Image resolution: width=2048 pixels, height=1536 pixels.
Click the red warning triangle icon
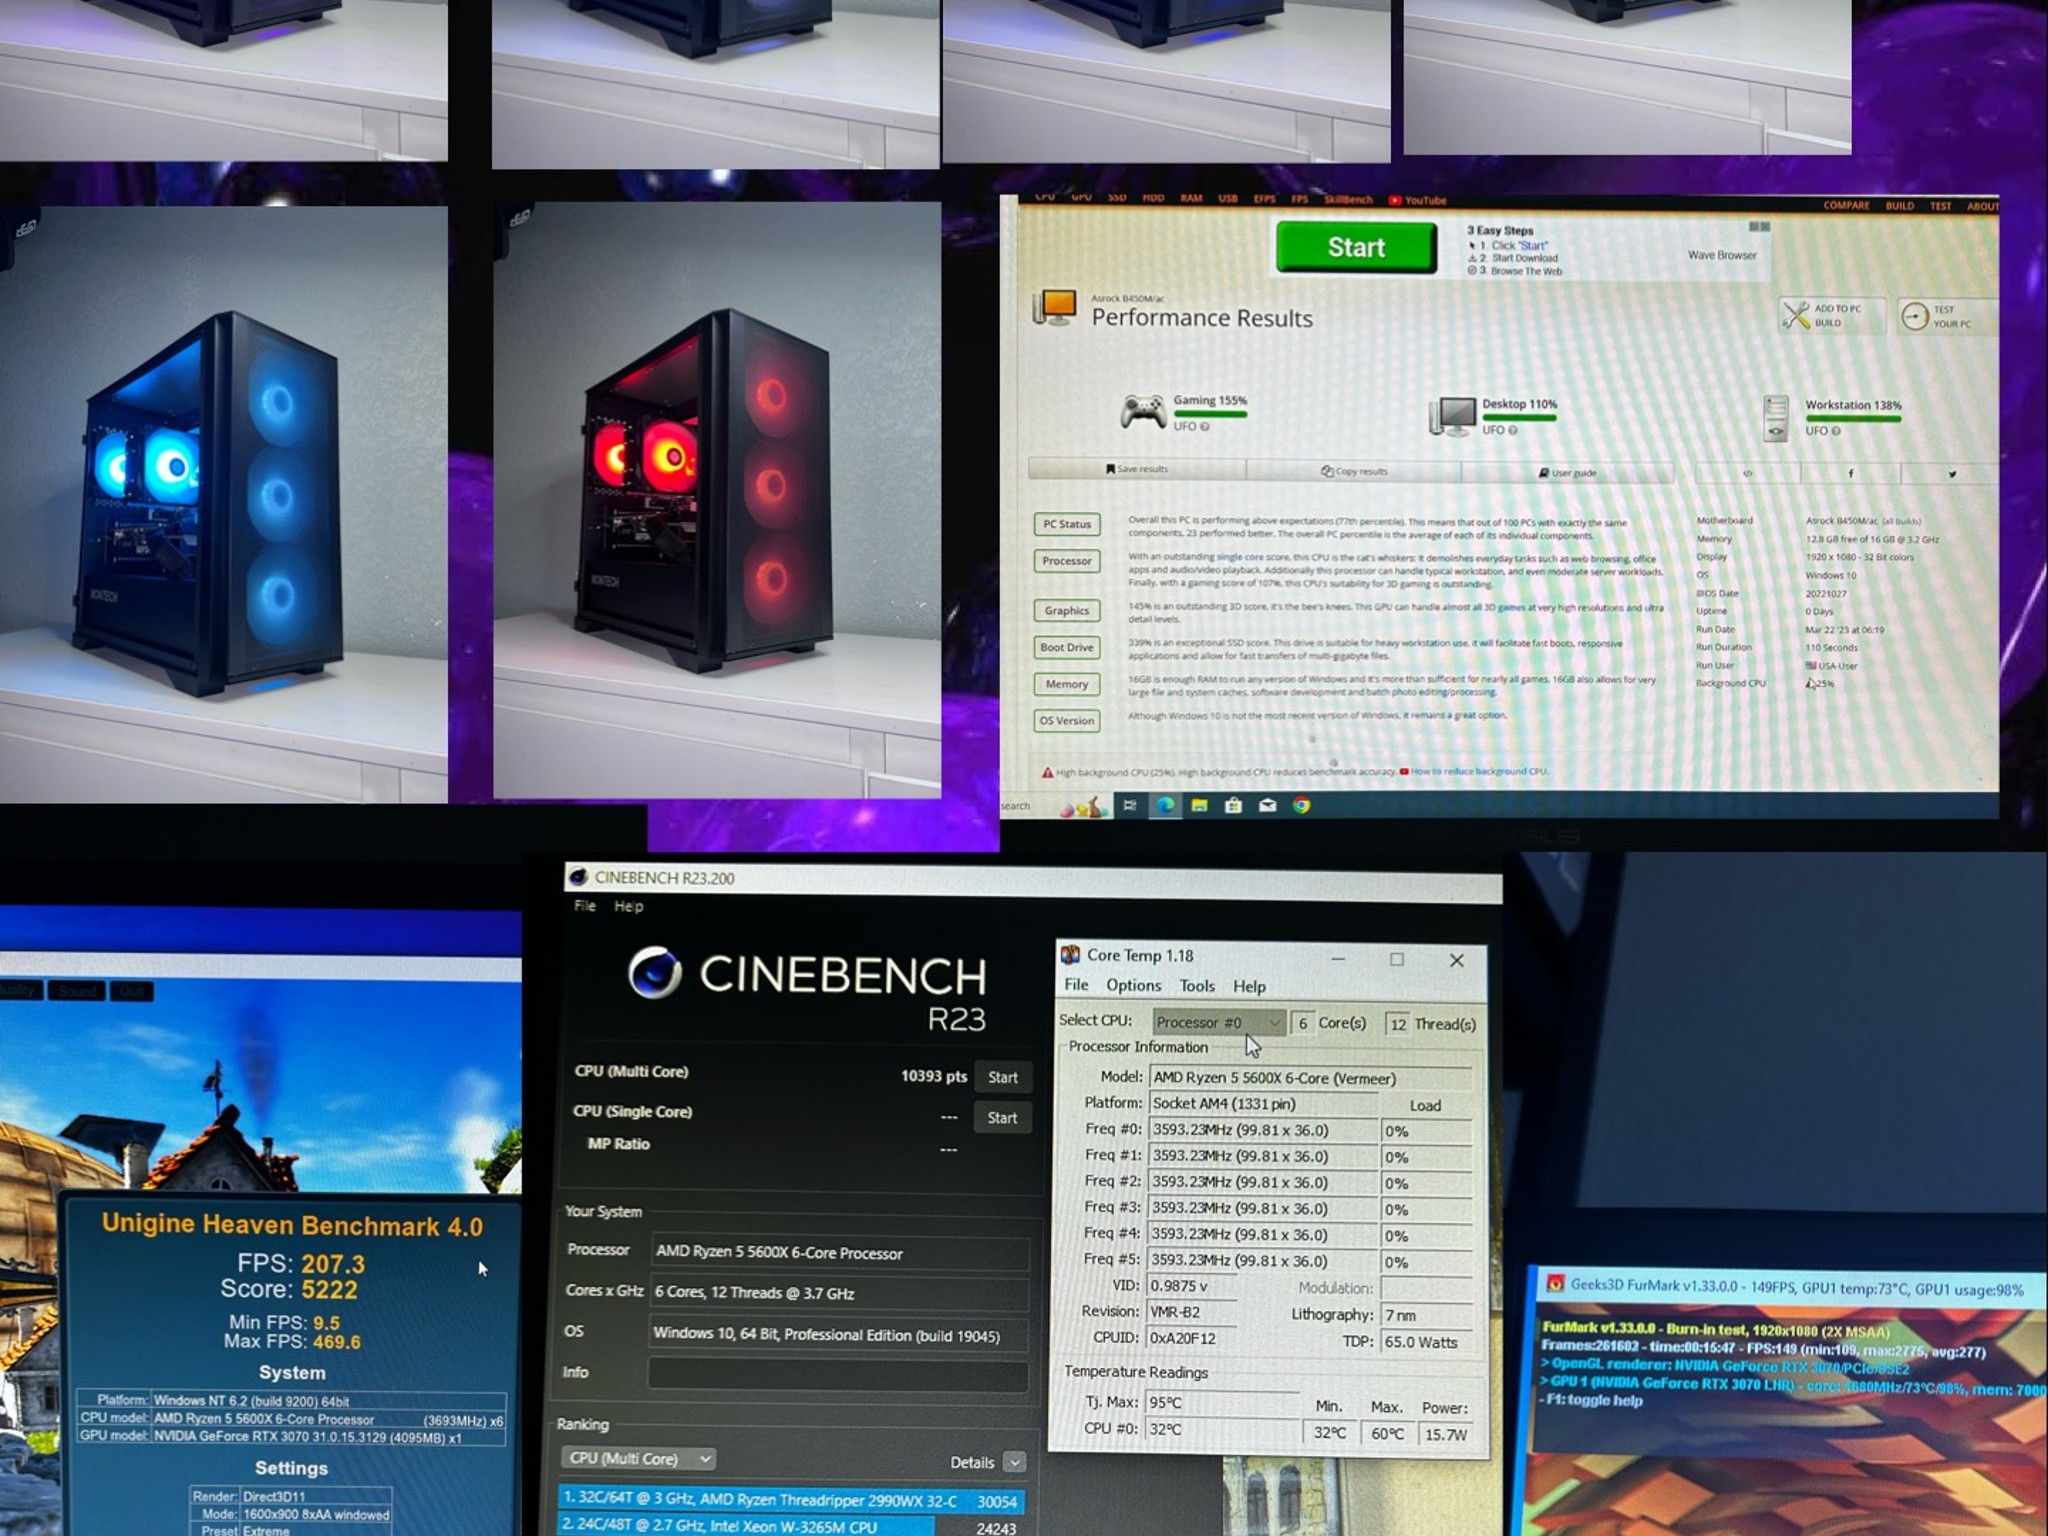pos(1047,772)
